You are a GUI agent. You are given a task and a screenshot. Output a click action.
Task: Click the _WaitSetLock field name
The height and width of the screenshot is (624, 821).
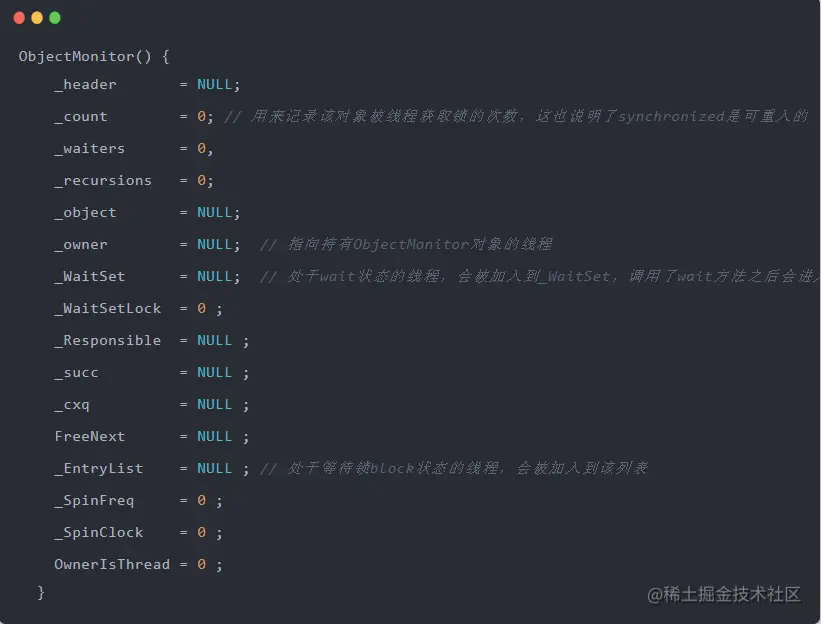[x=107, y=308]
